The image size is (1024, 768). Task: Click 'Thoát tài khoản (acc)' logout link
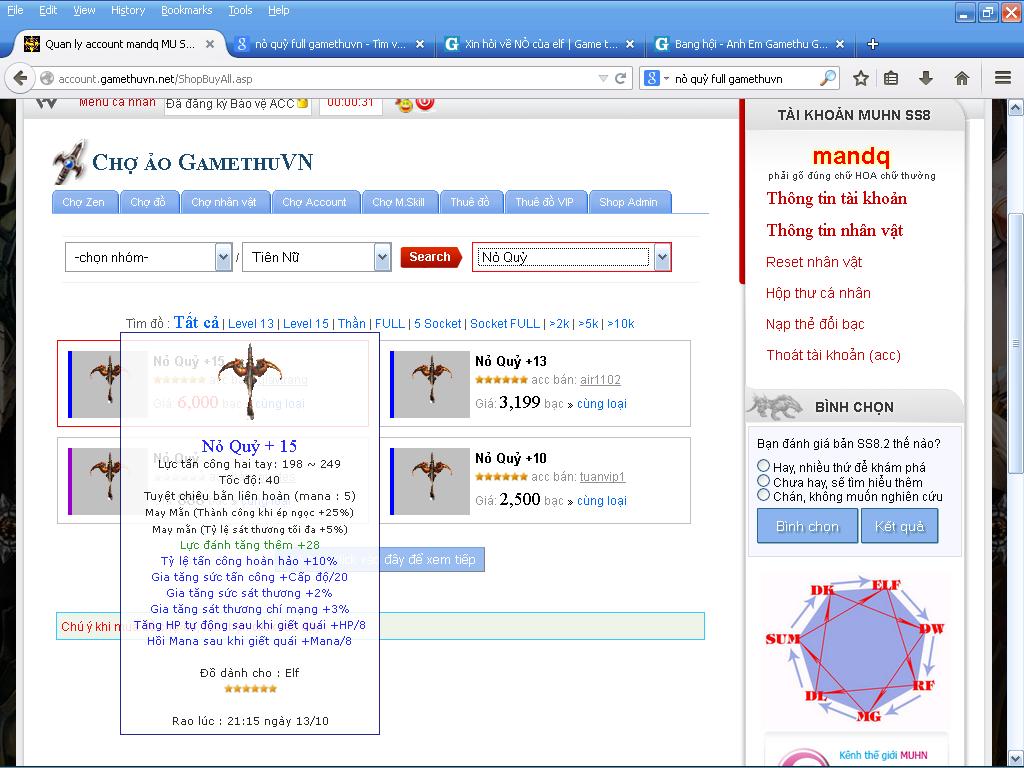coord(833,355)
